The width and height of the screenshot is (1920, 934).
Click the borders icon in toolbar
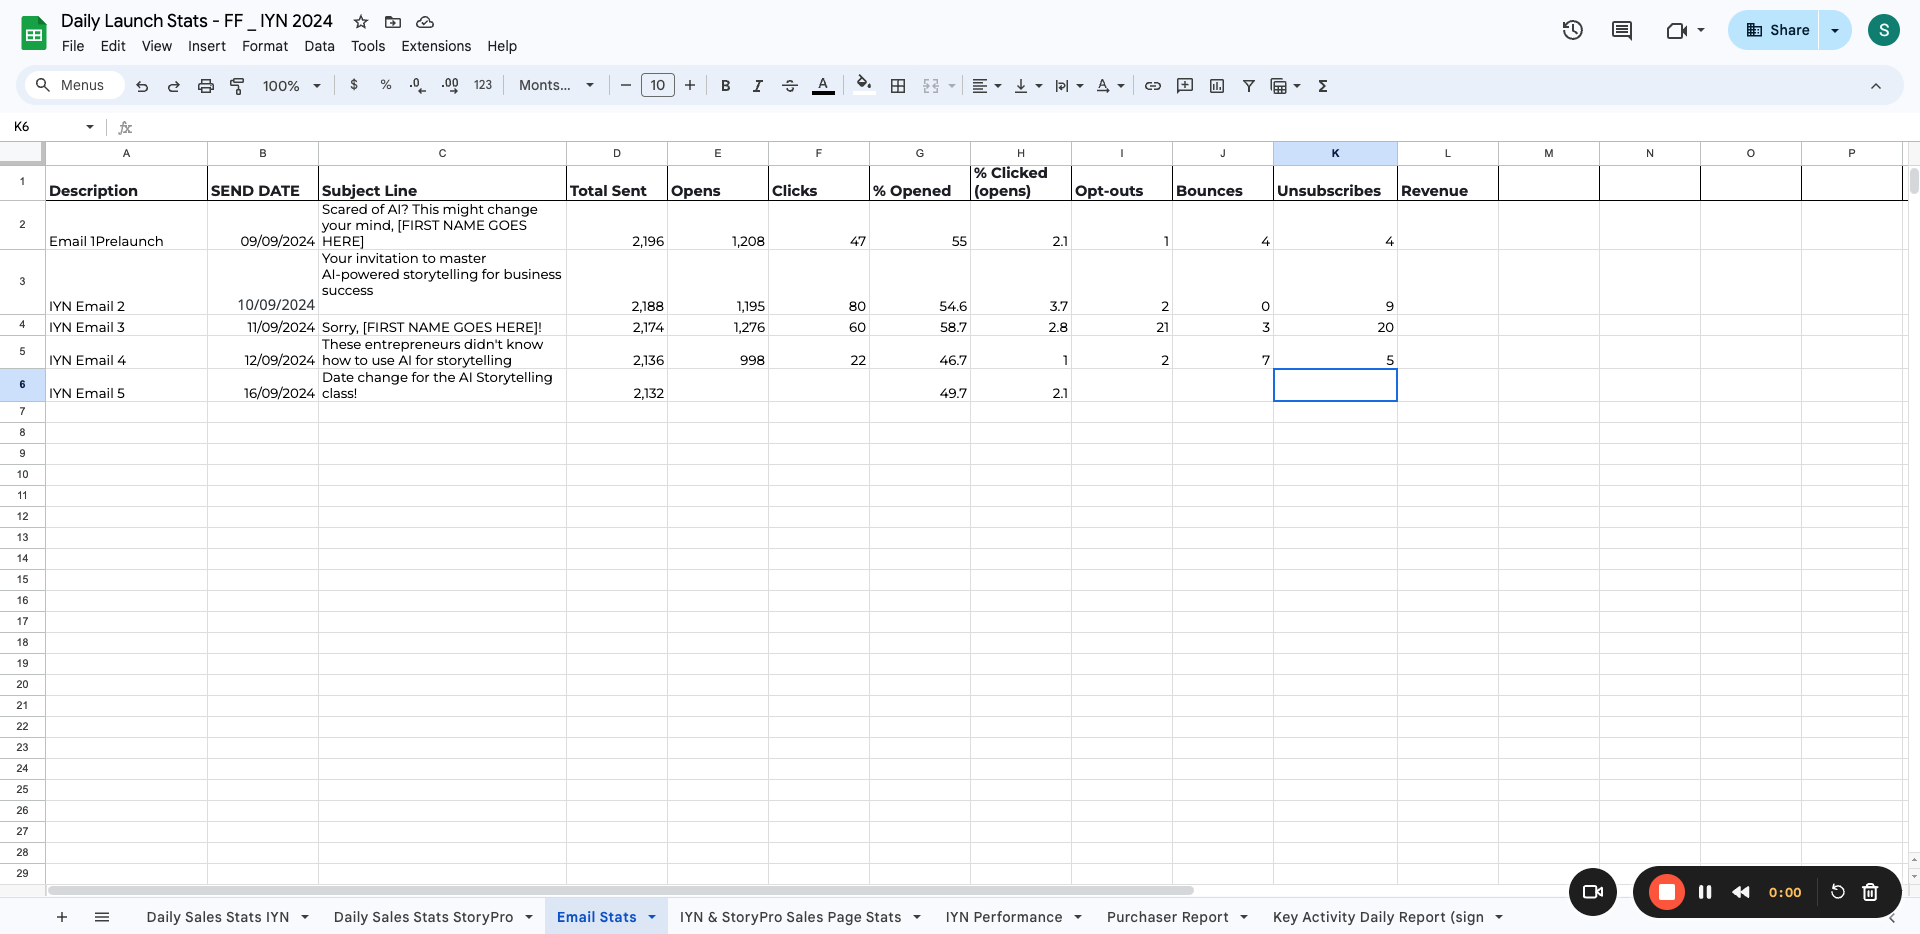(x=898, y=86)
